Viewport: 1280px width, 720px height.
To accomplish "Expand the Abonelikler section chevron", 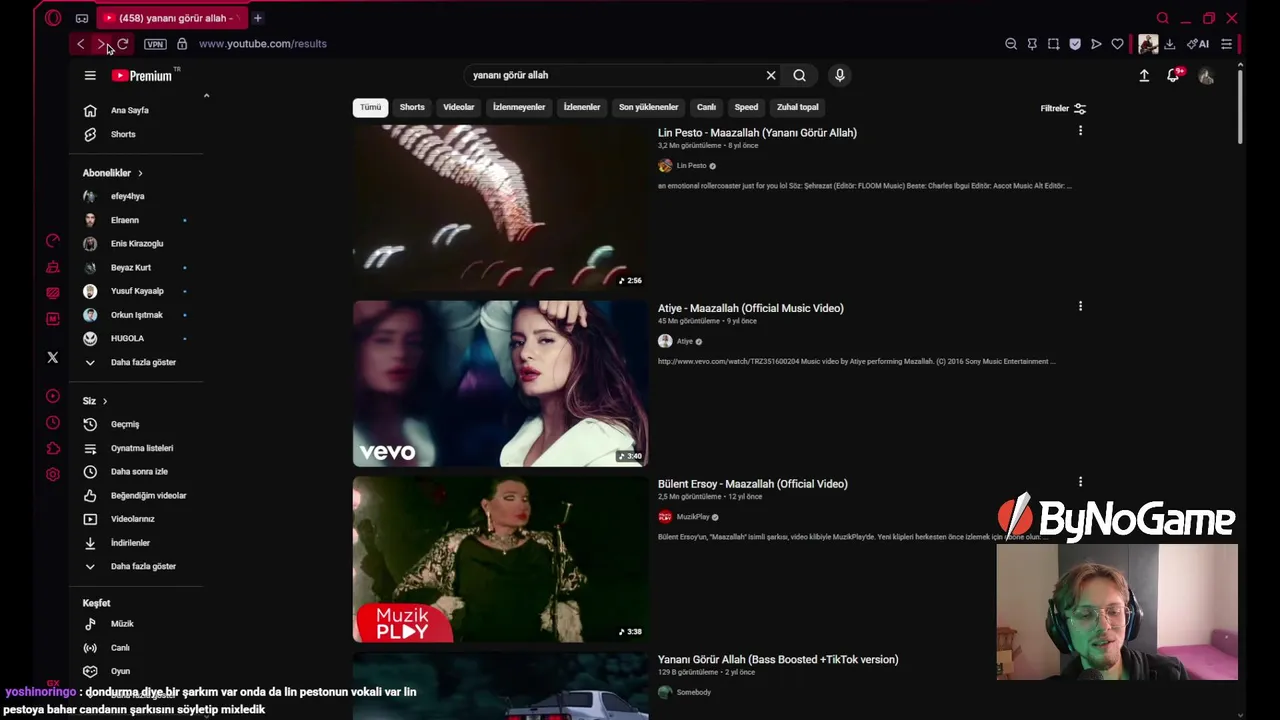I will pos(140,173).
